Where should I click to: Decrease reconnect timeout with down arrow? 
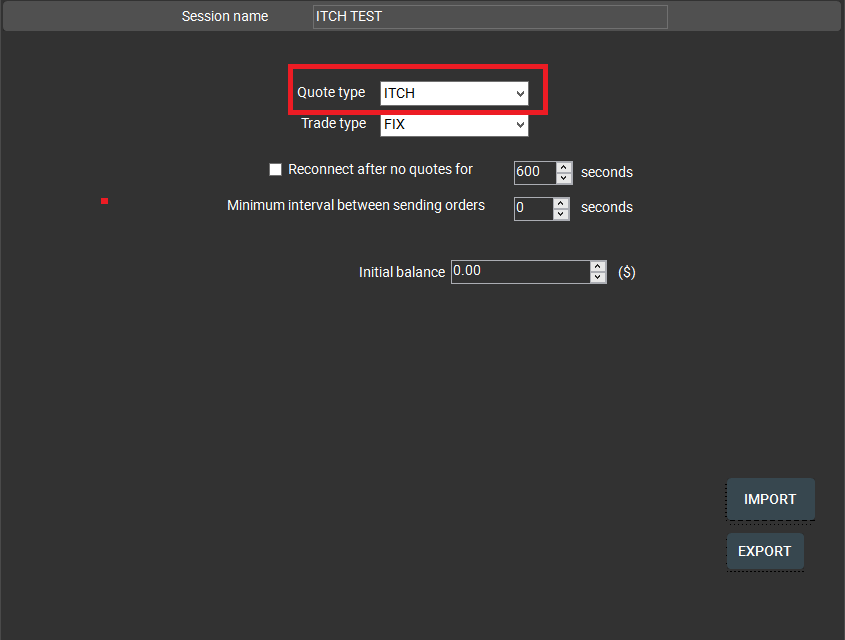pyautogui.click(x=564, y=178)
